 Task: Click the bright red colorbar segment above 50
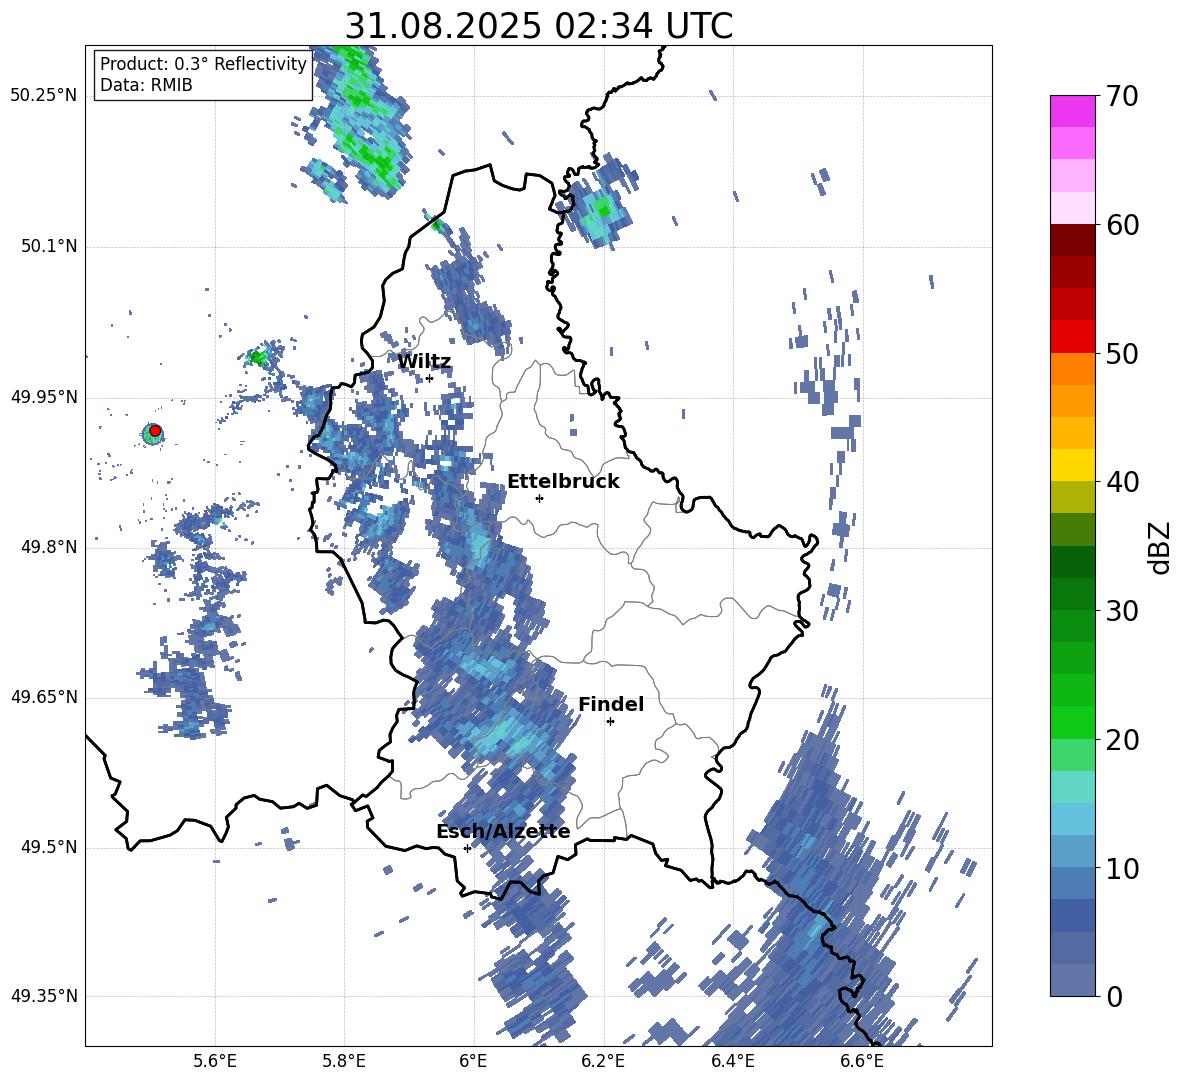click(1072, 336)
